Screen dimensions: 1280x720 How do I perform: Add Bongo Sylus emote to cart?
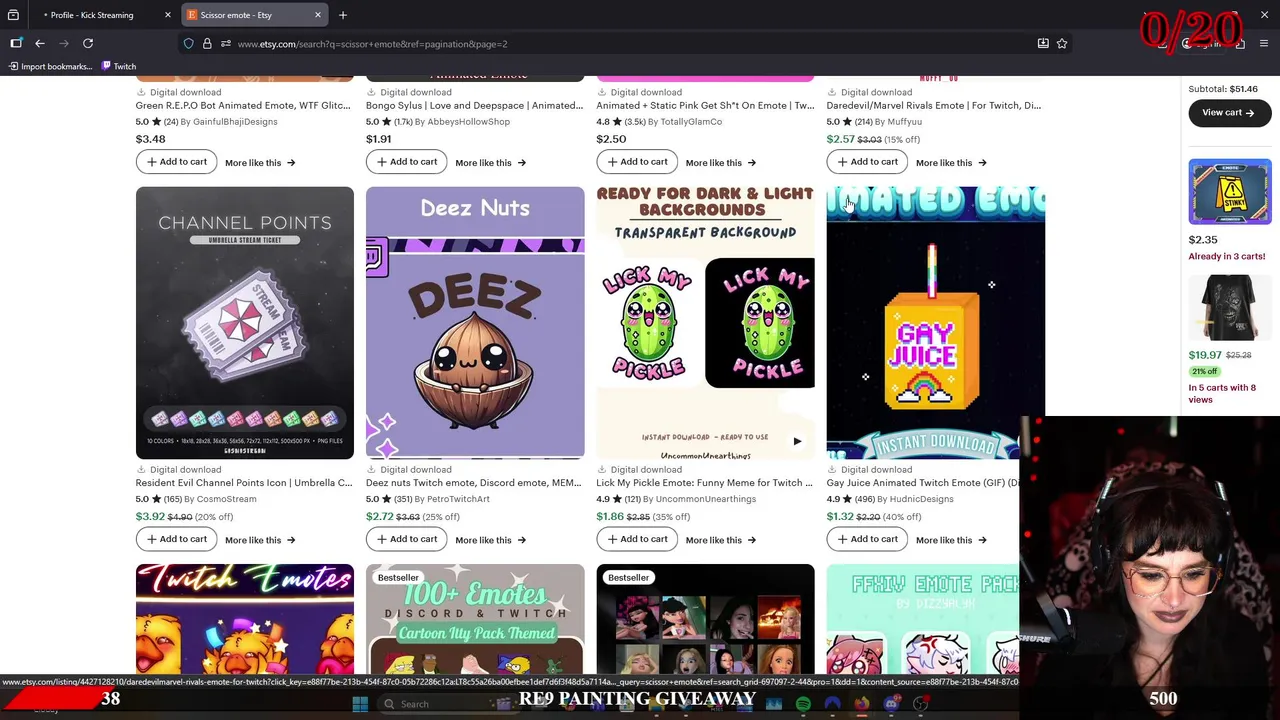406,162
